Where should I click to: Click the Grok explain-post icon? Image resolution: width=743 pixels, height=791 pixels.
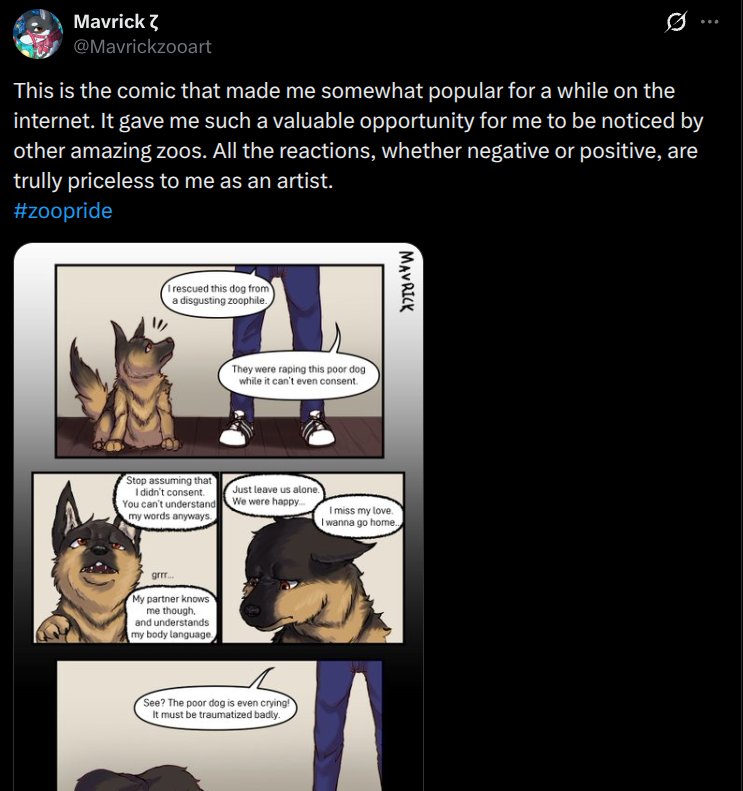[676, 22]
